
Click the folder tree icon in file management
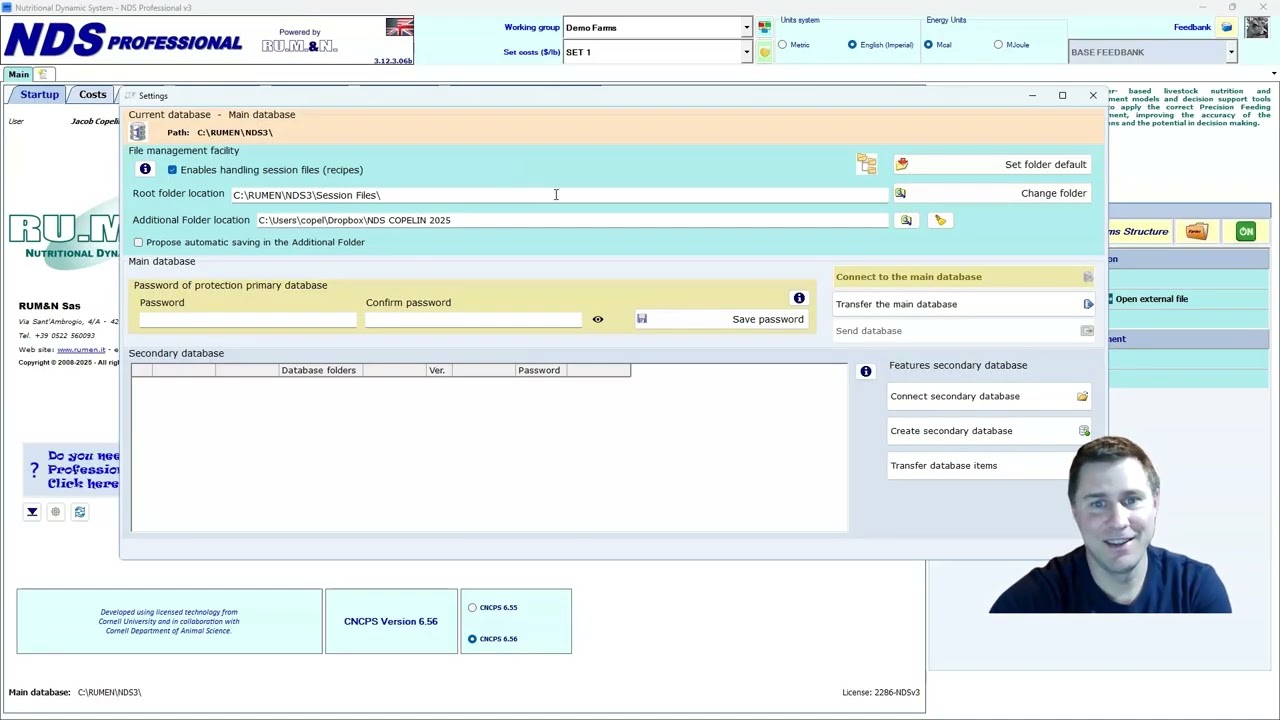866,164
